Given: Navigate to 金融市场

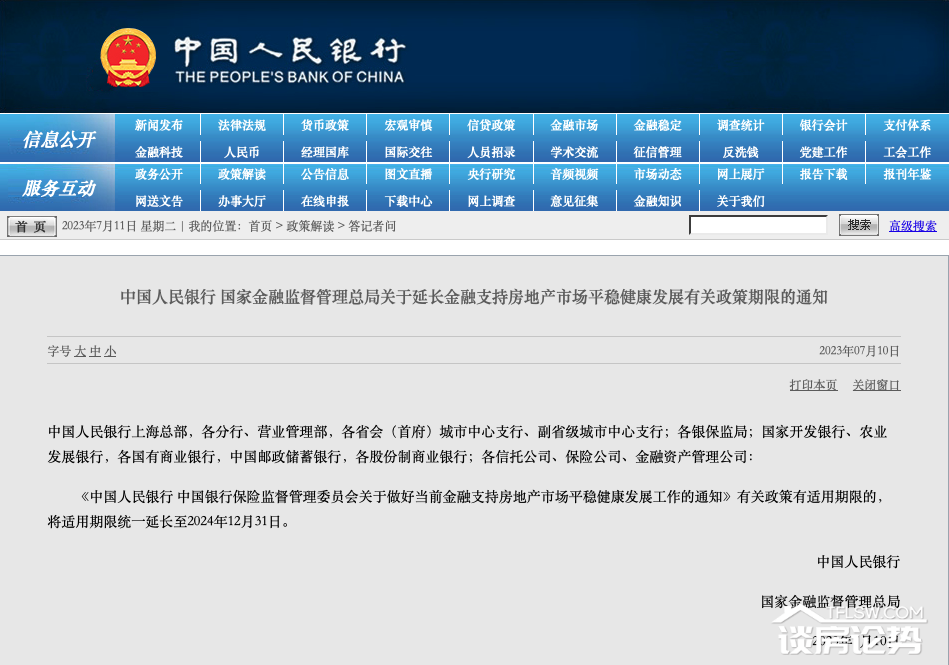Looking at the screenshot, I should [x=574, y=125].
